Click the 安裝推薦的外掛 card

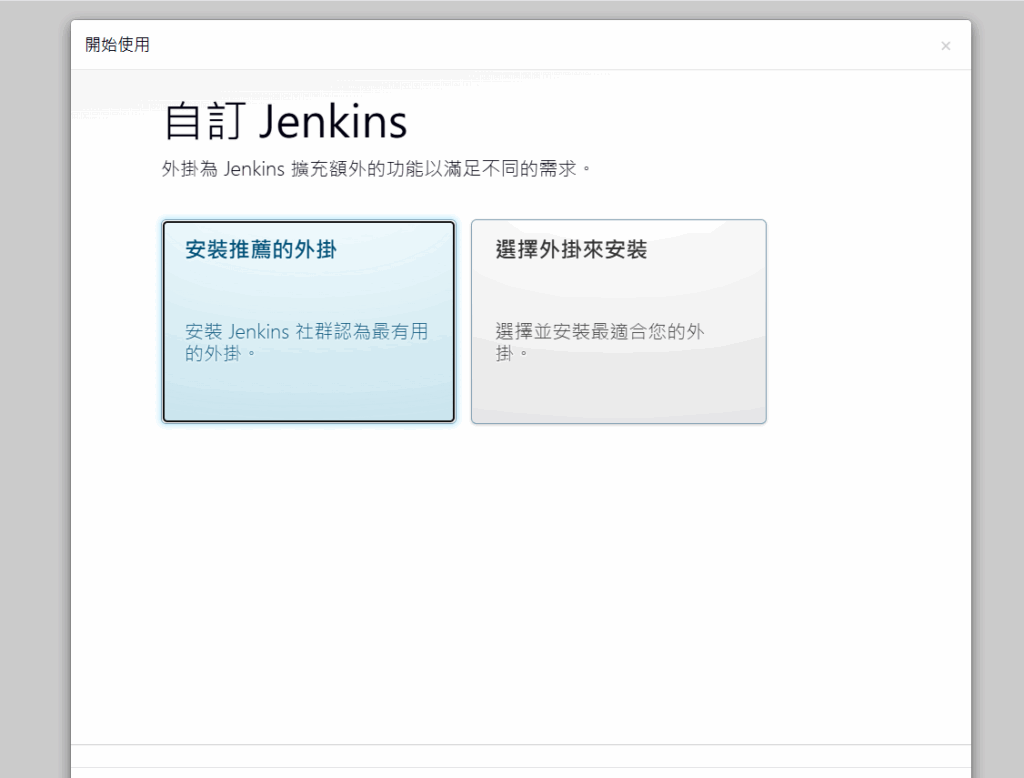(308, 321)
